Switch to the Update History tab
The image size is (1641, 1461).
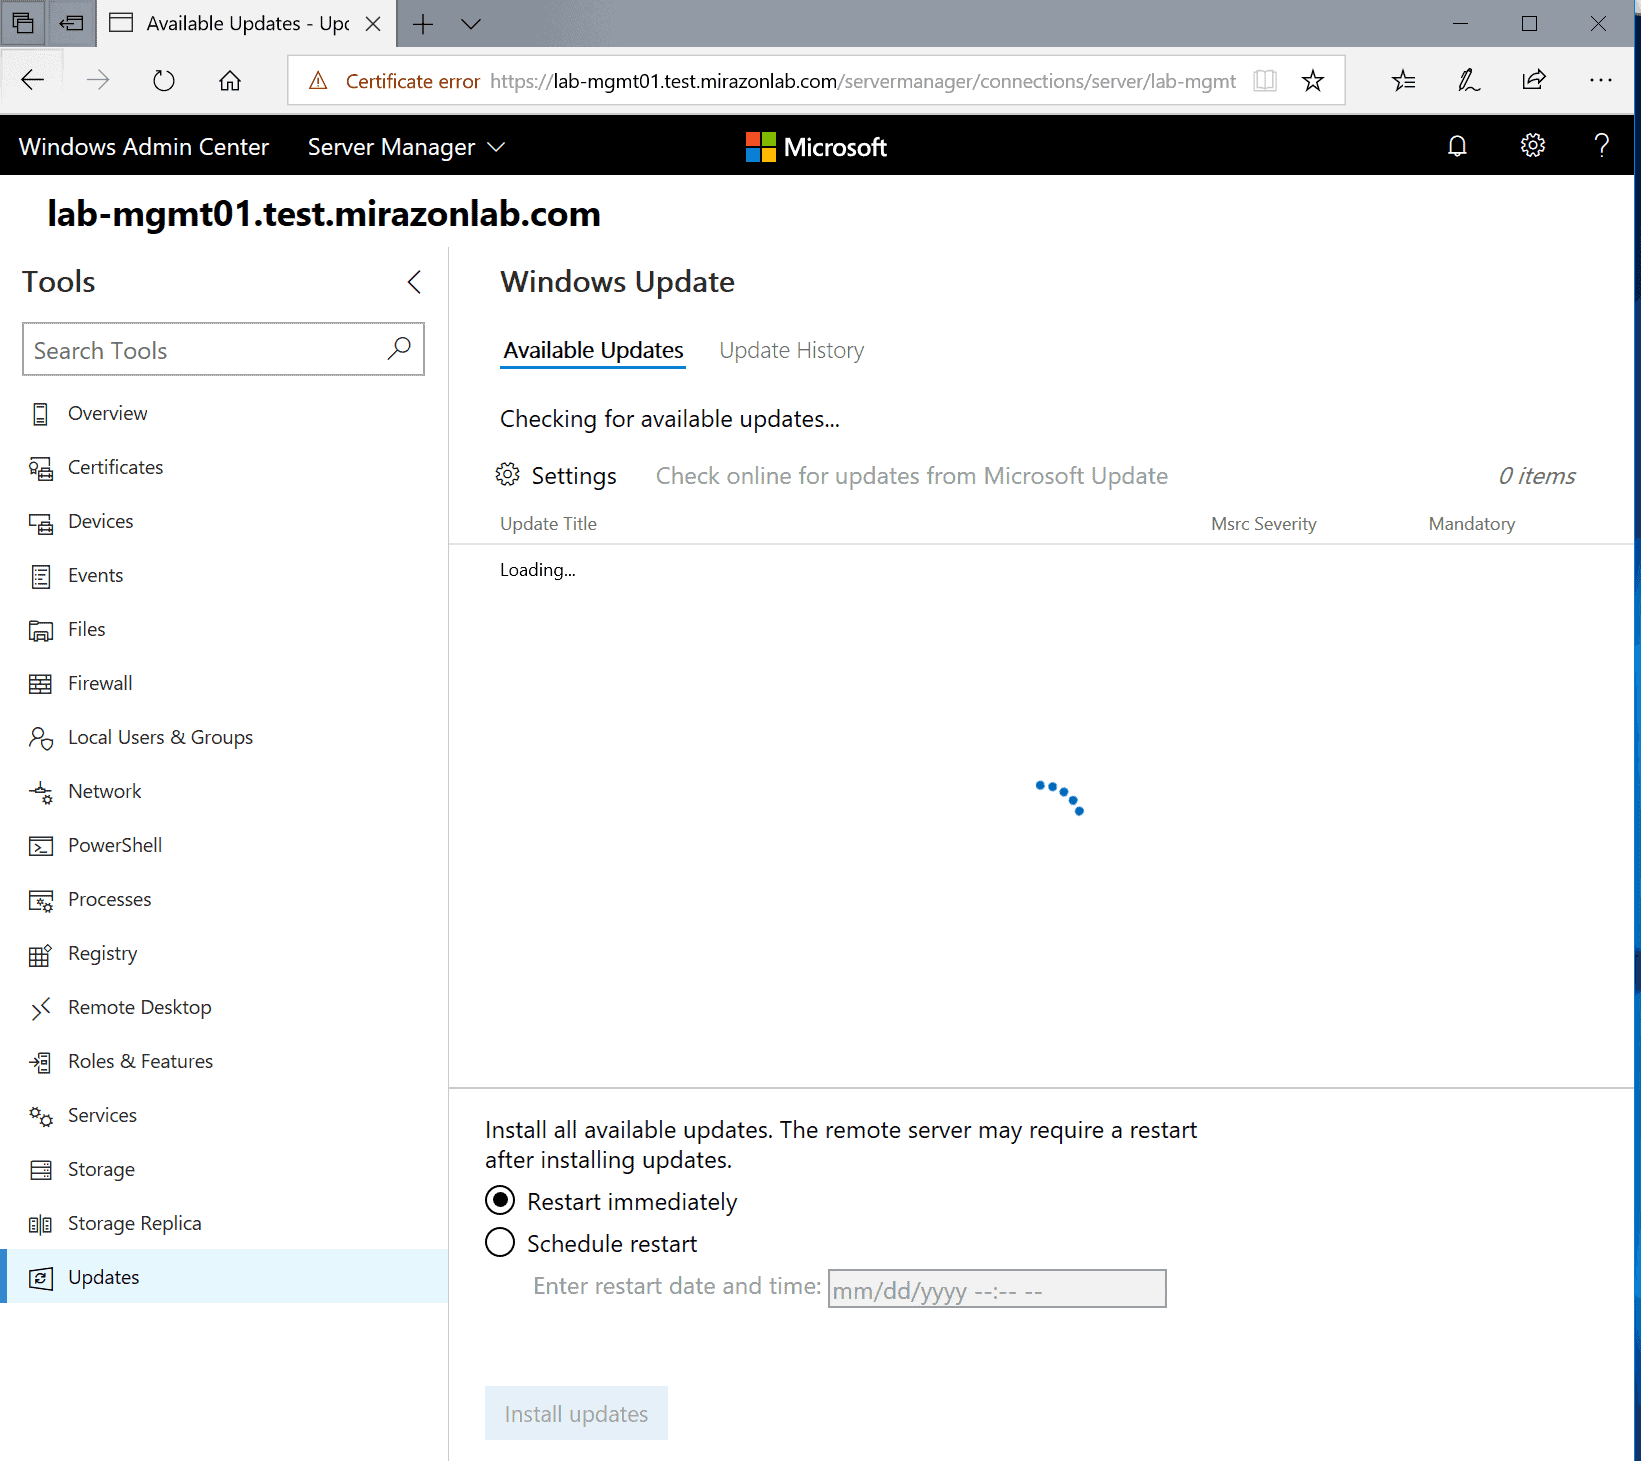click(x=791, y=350)
